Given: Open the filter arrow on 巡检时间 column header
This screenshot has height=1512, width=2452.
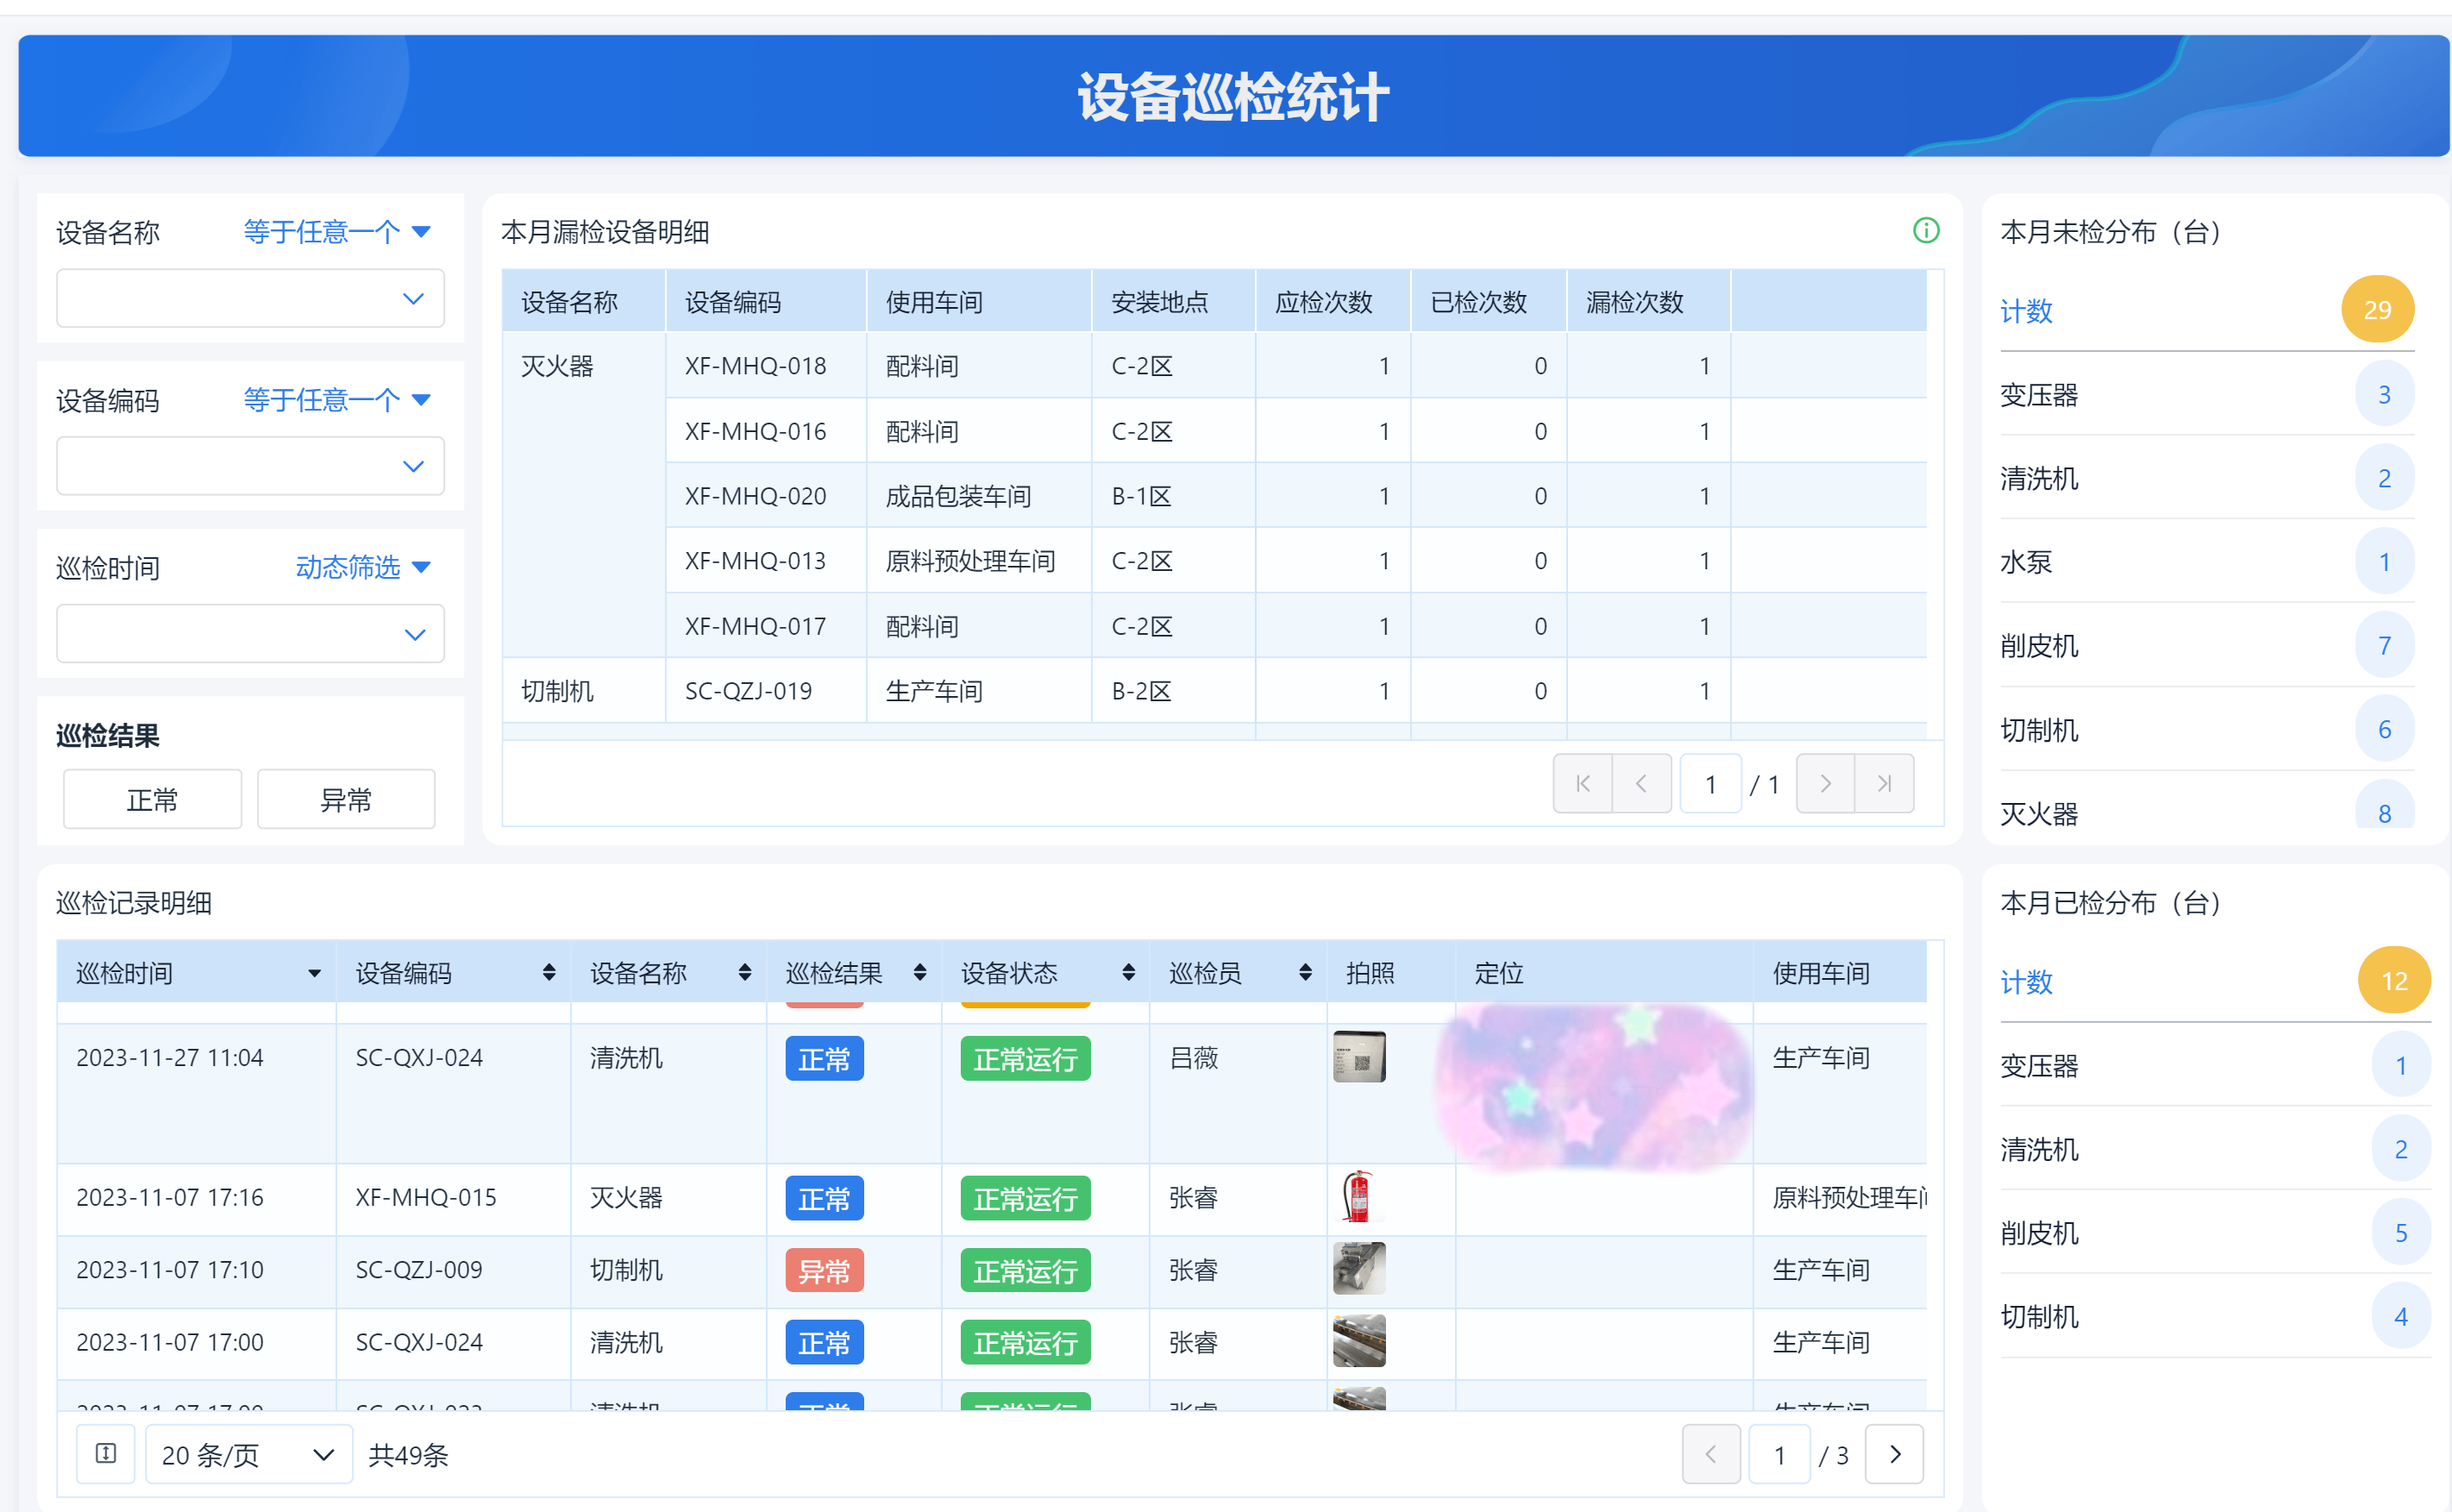Looking at the screenshot, I should click(313, 972).
